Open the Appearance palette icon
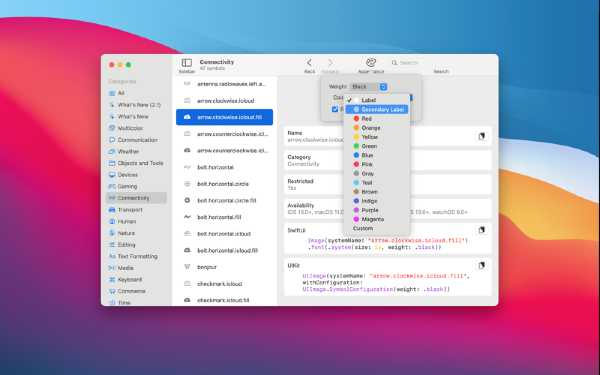 point(371,62)
